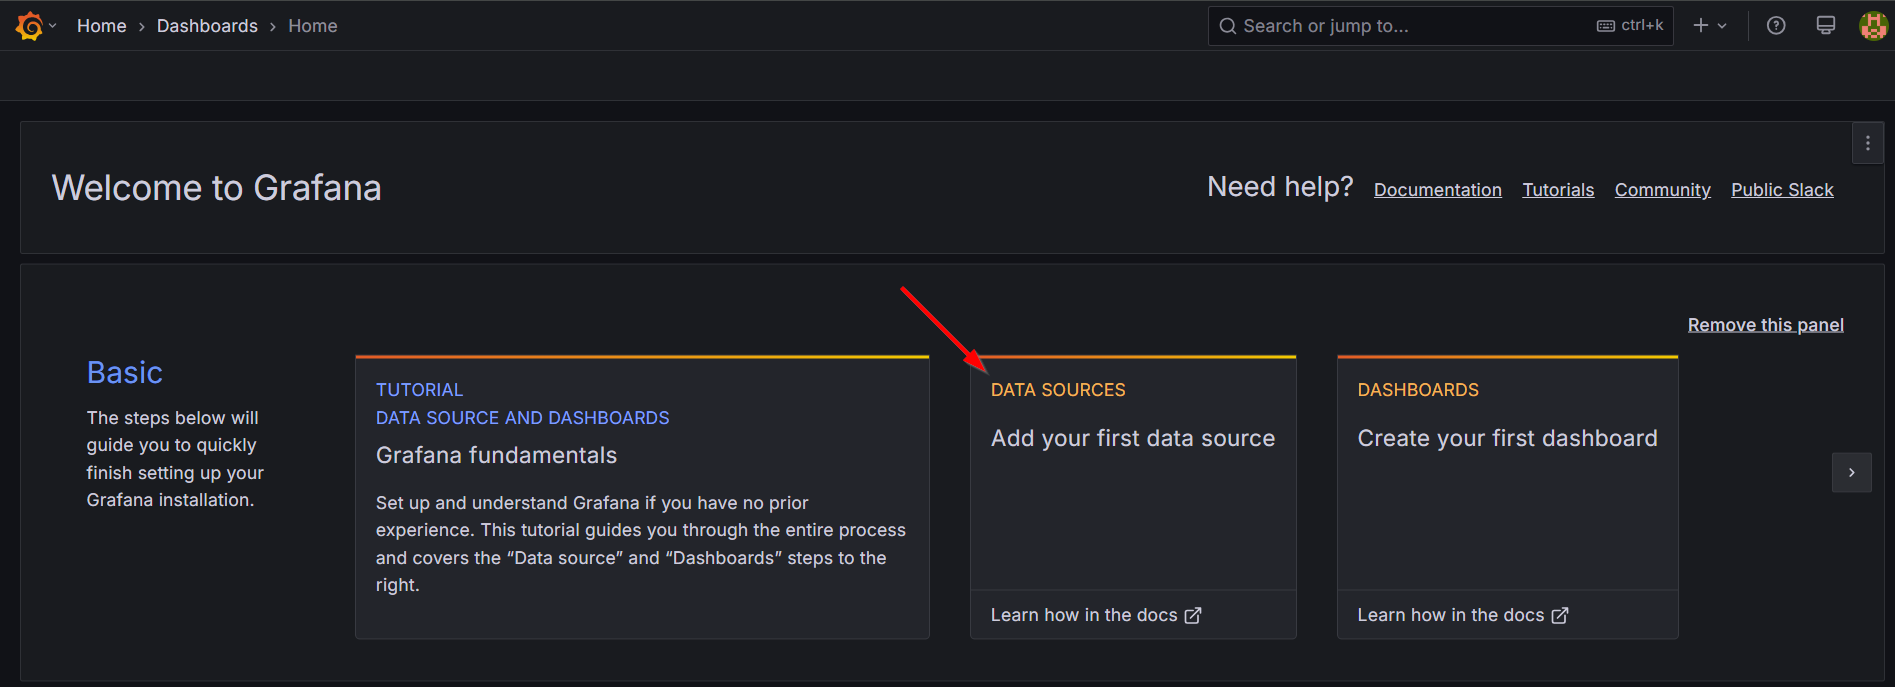The height and width of the screenshot is (687, 1895).
Task: Go to the Dashboards breadcrumb
Action: point(207,26)
